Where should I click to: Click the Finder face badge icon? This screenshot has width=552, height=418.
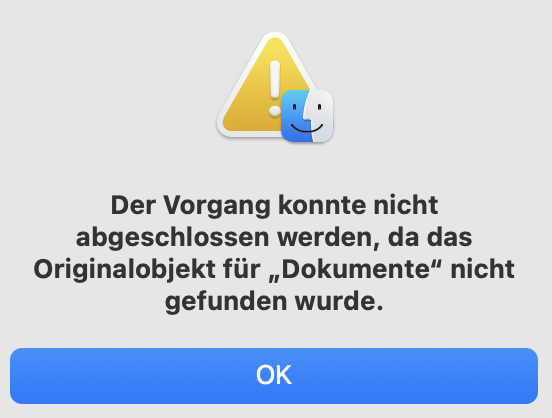pos(307,116)
